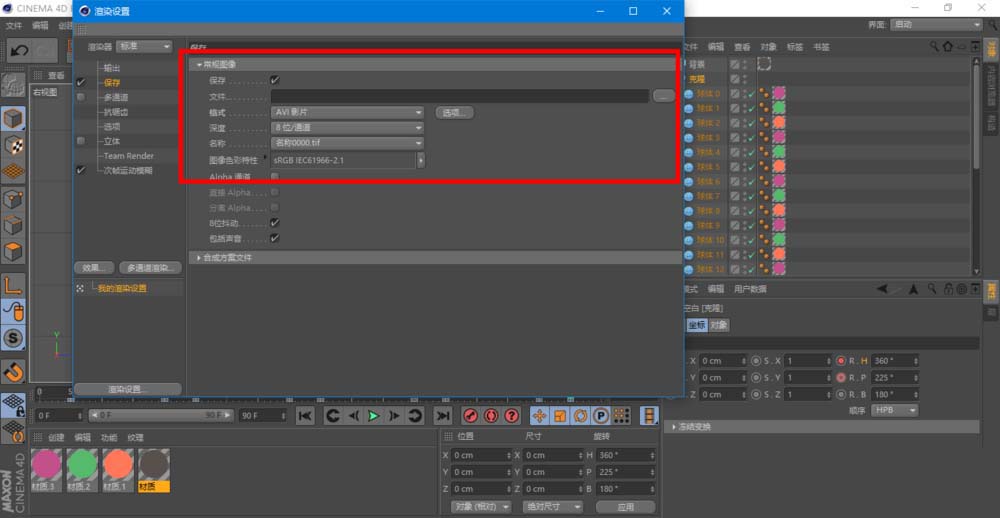The height and width of the screenshot is (518, 1000).
Task: Select Team Render in render settings list
Action: tap(129, 156)
